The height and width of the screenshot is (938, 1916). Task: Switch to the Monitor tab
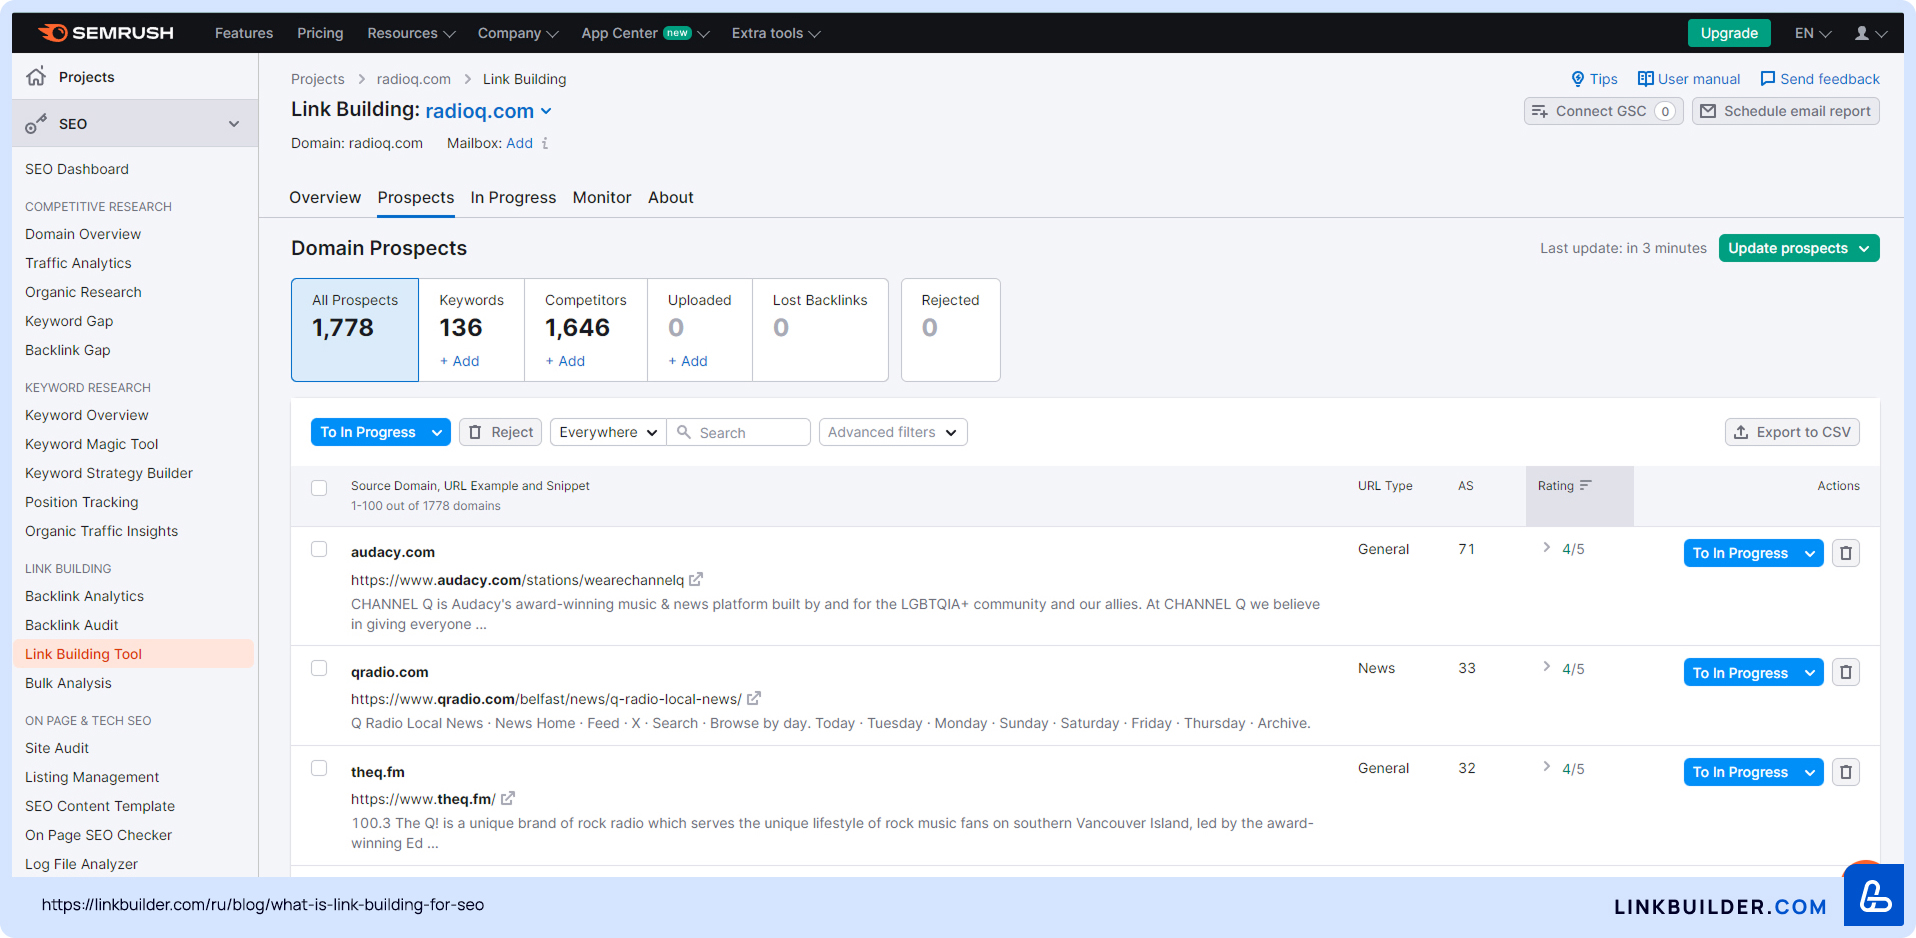pos(602,197)
